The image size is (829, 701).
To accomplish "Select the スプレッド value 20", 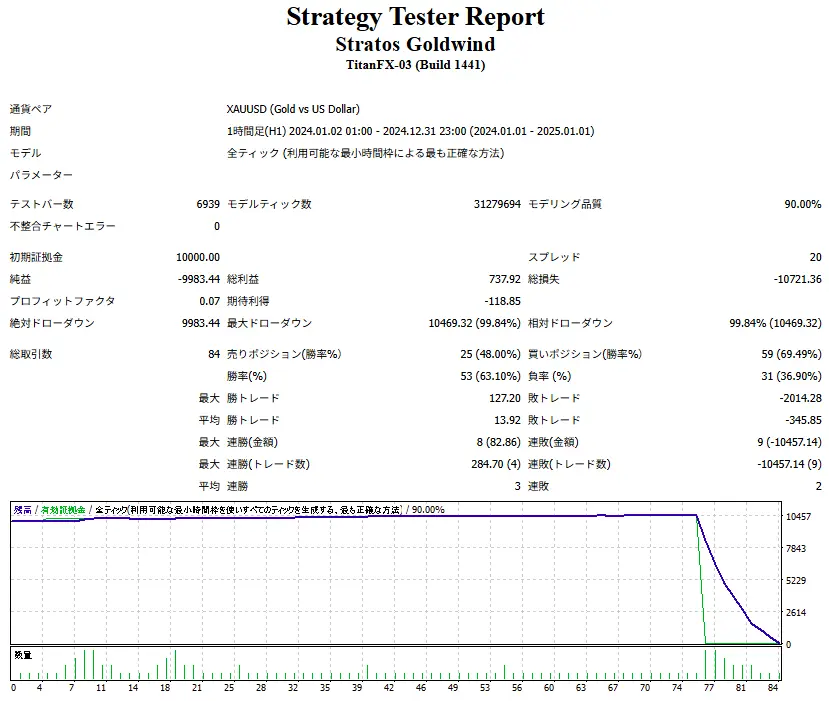I will tap(815, 257).
